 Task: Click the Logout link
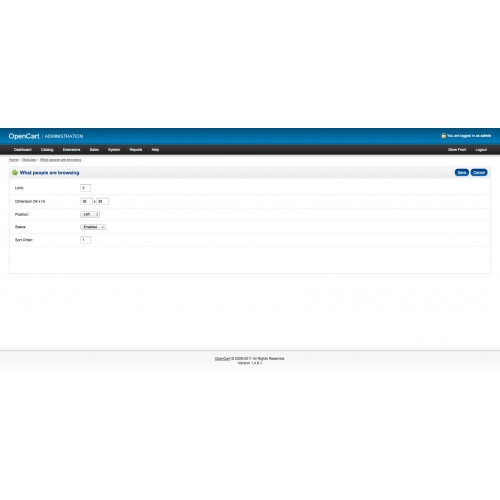(481, 150)
